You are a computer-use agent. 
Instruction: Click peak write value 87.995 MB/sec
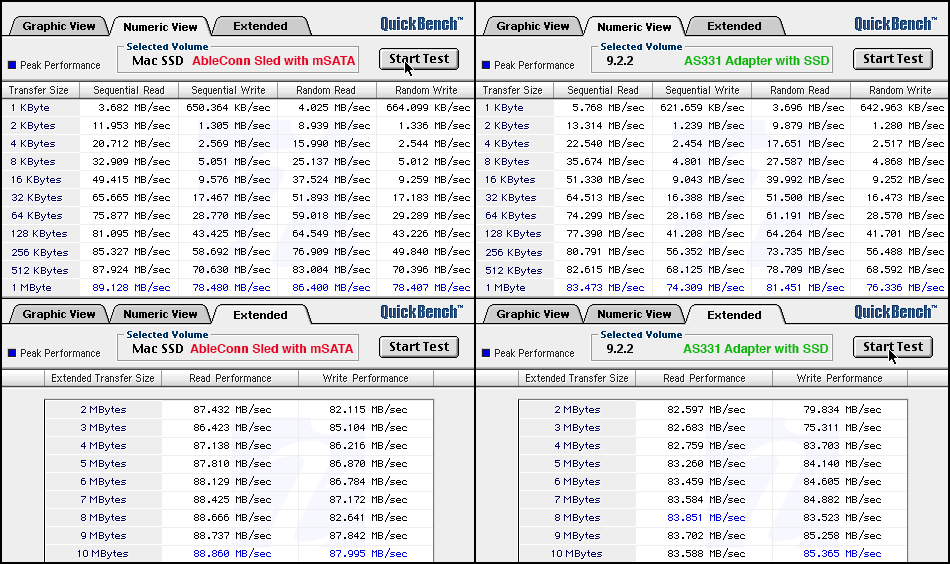point(368,554)
